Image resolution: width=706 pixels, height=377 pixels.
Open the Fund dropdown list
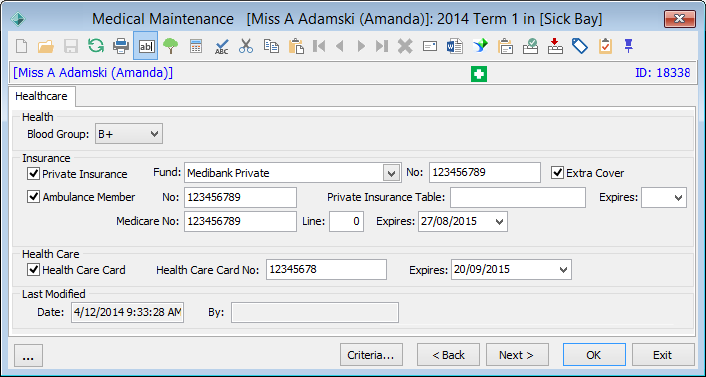coord(391,173)
